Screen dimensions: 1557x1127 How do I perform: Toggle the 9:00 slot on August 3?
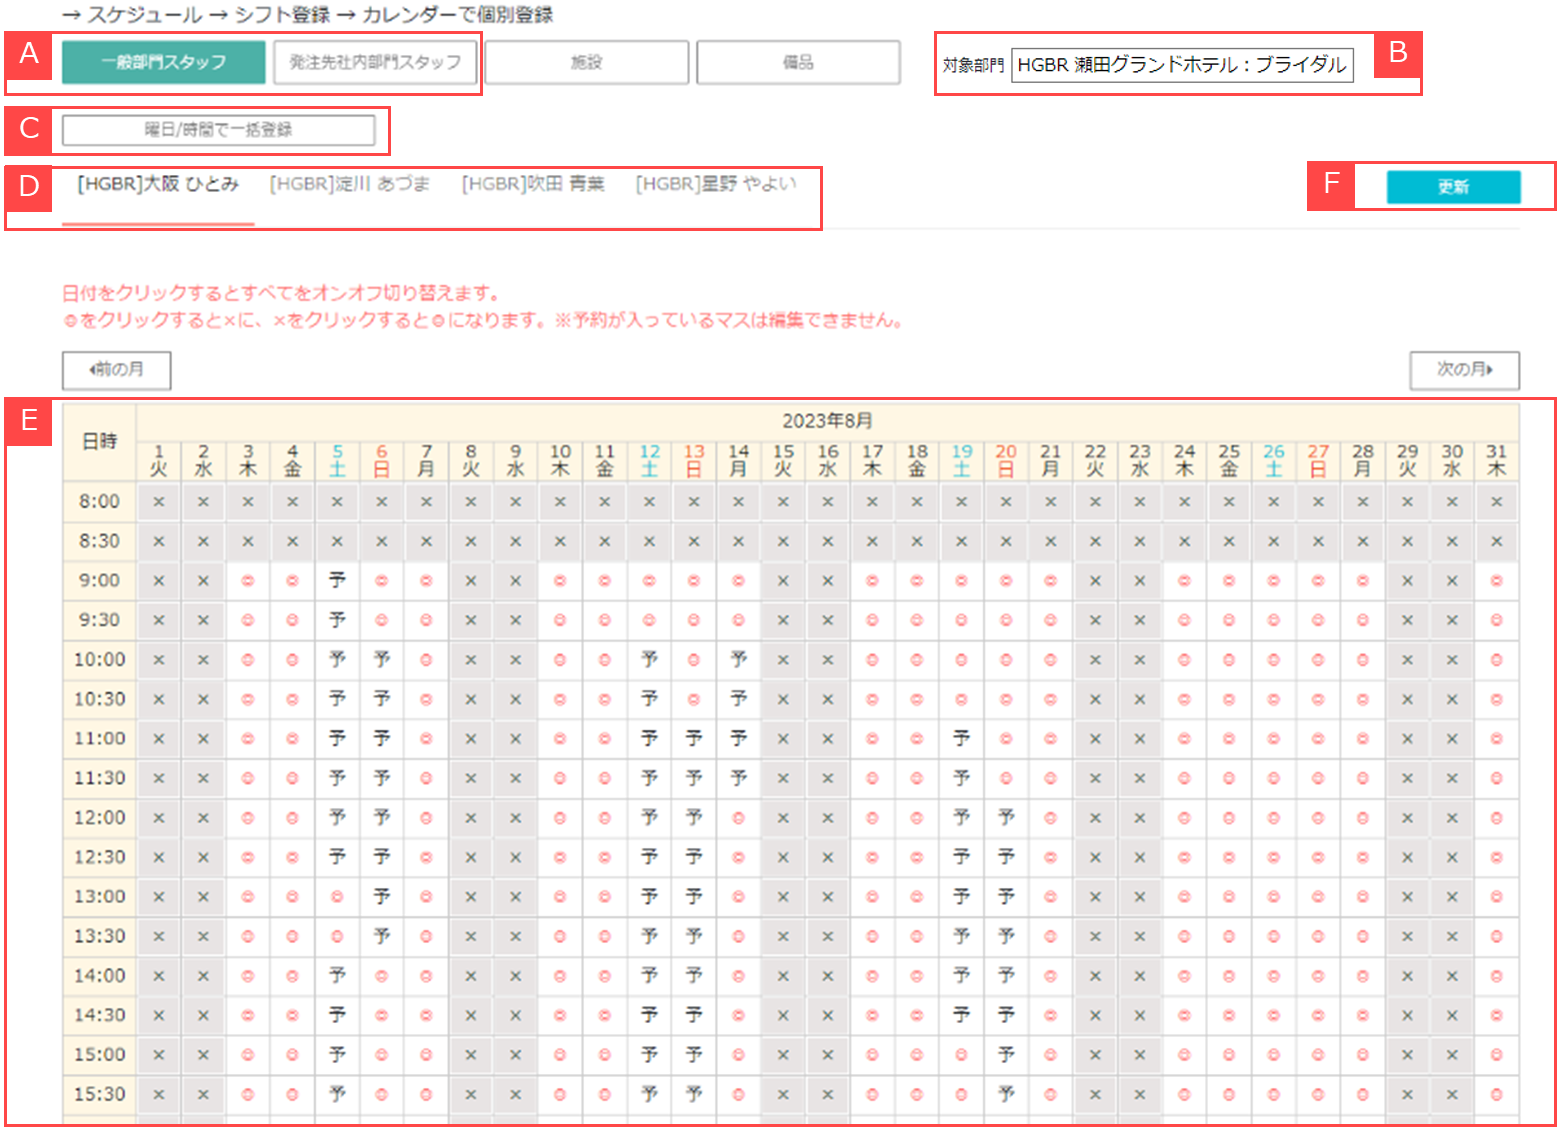pos(248,581)
